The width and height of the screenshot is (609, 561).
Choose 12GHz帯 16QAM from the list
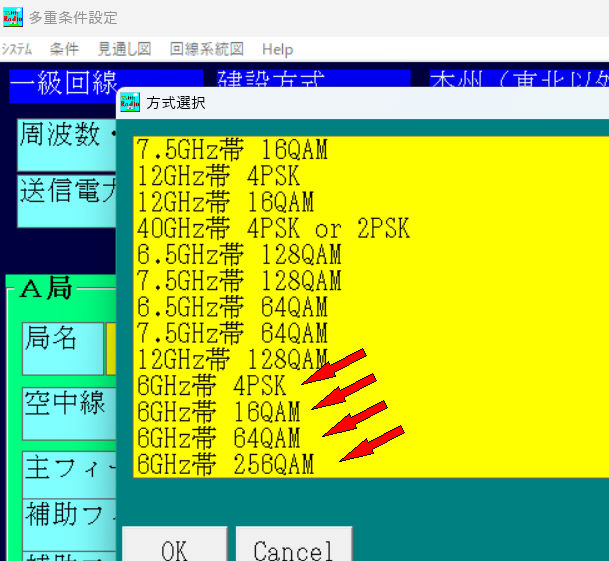[225, 202]
